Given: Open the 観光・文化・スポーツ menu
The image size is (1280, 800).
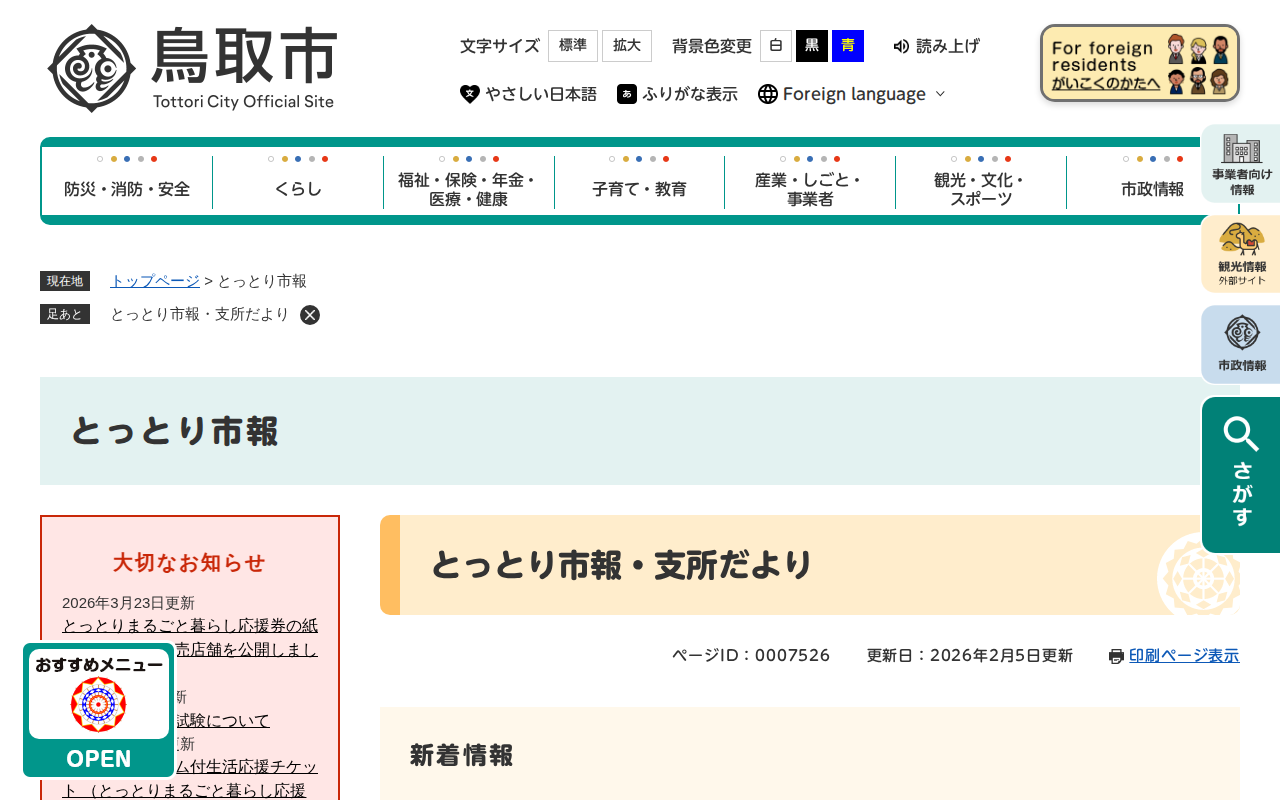Looking at the screenshot, I should tap(981, 182).
